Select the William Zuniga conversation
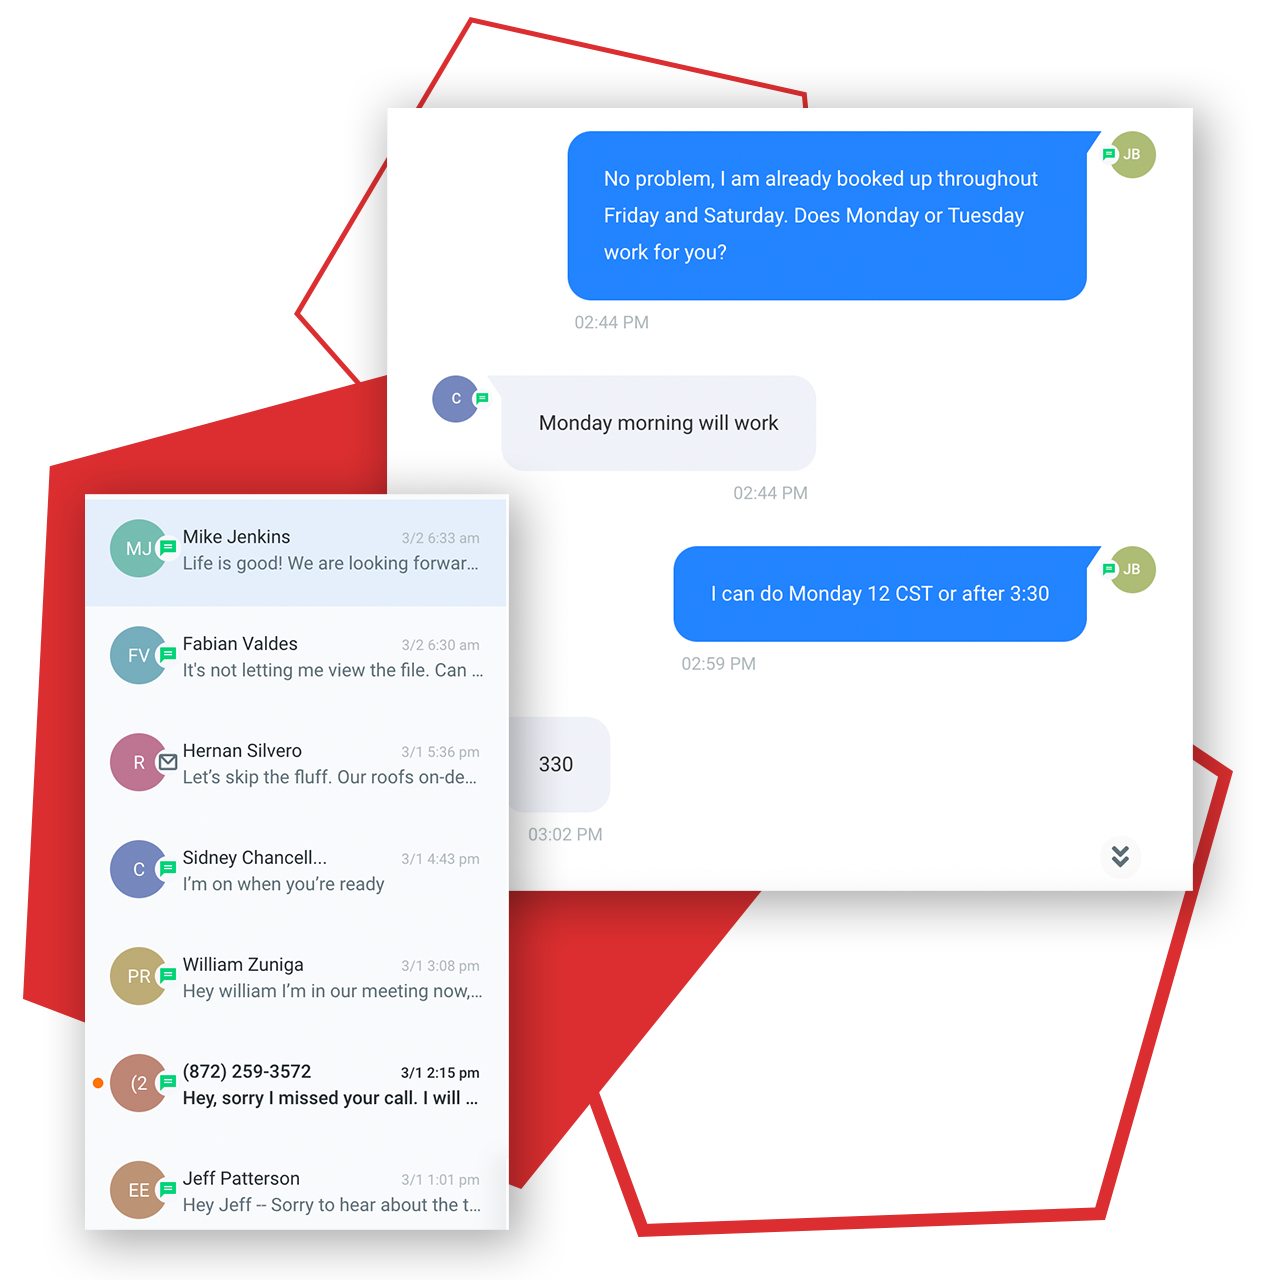The image size is (1280, 1280). 296,977
